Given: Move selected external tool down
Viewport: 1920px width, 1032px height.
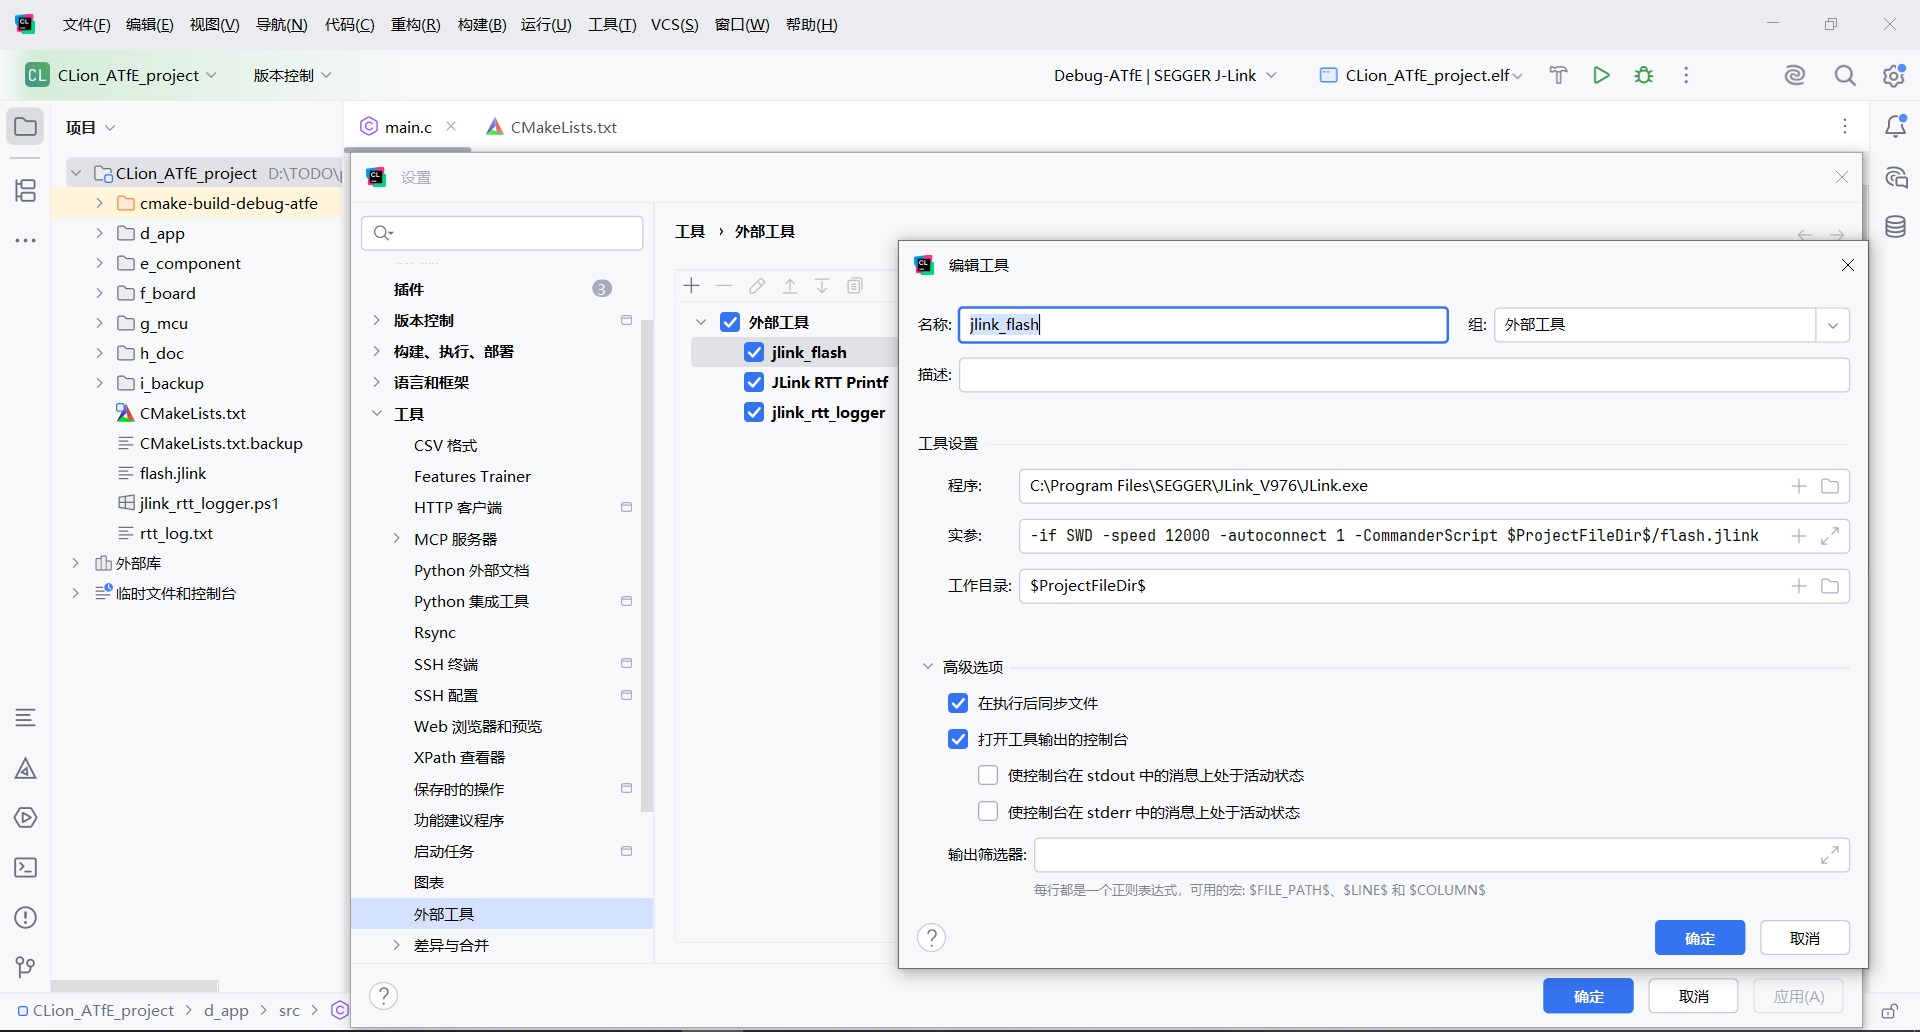Looking at the screenshot, I should tap(822, 286).
